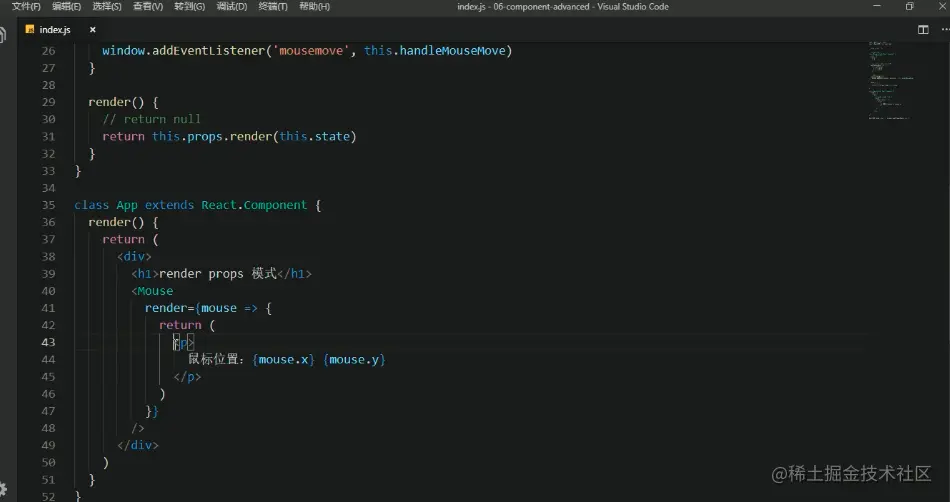
Task: Click the opening <div> tag on line 38
Action: point(135,257)
